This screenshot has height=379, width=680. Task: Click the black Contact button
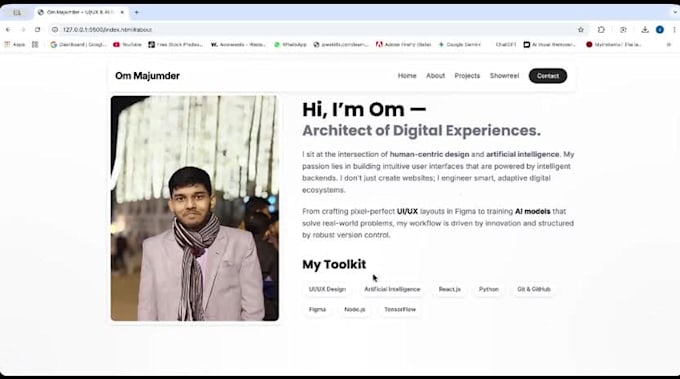tap(548, 75)
